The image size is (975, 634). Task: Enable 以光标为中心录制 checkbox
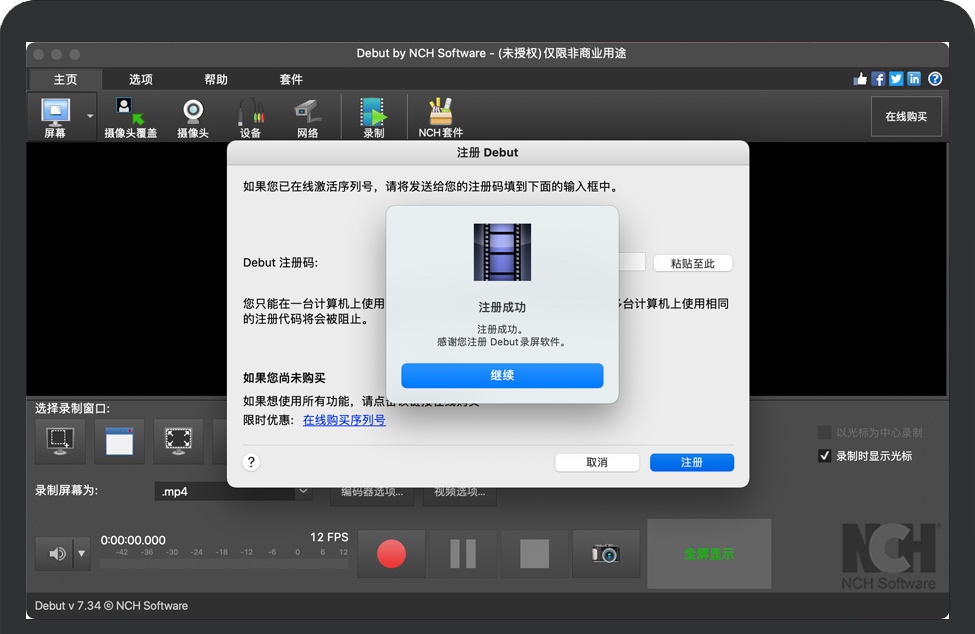click(825, 433)
